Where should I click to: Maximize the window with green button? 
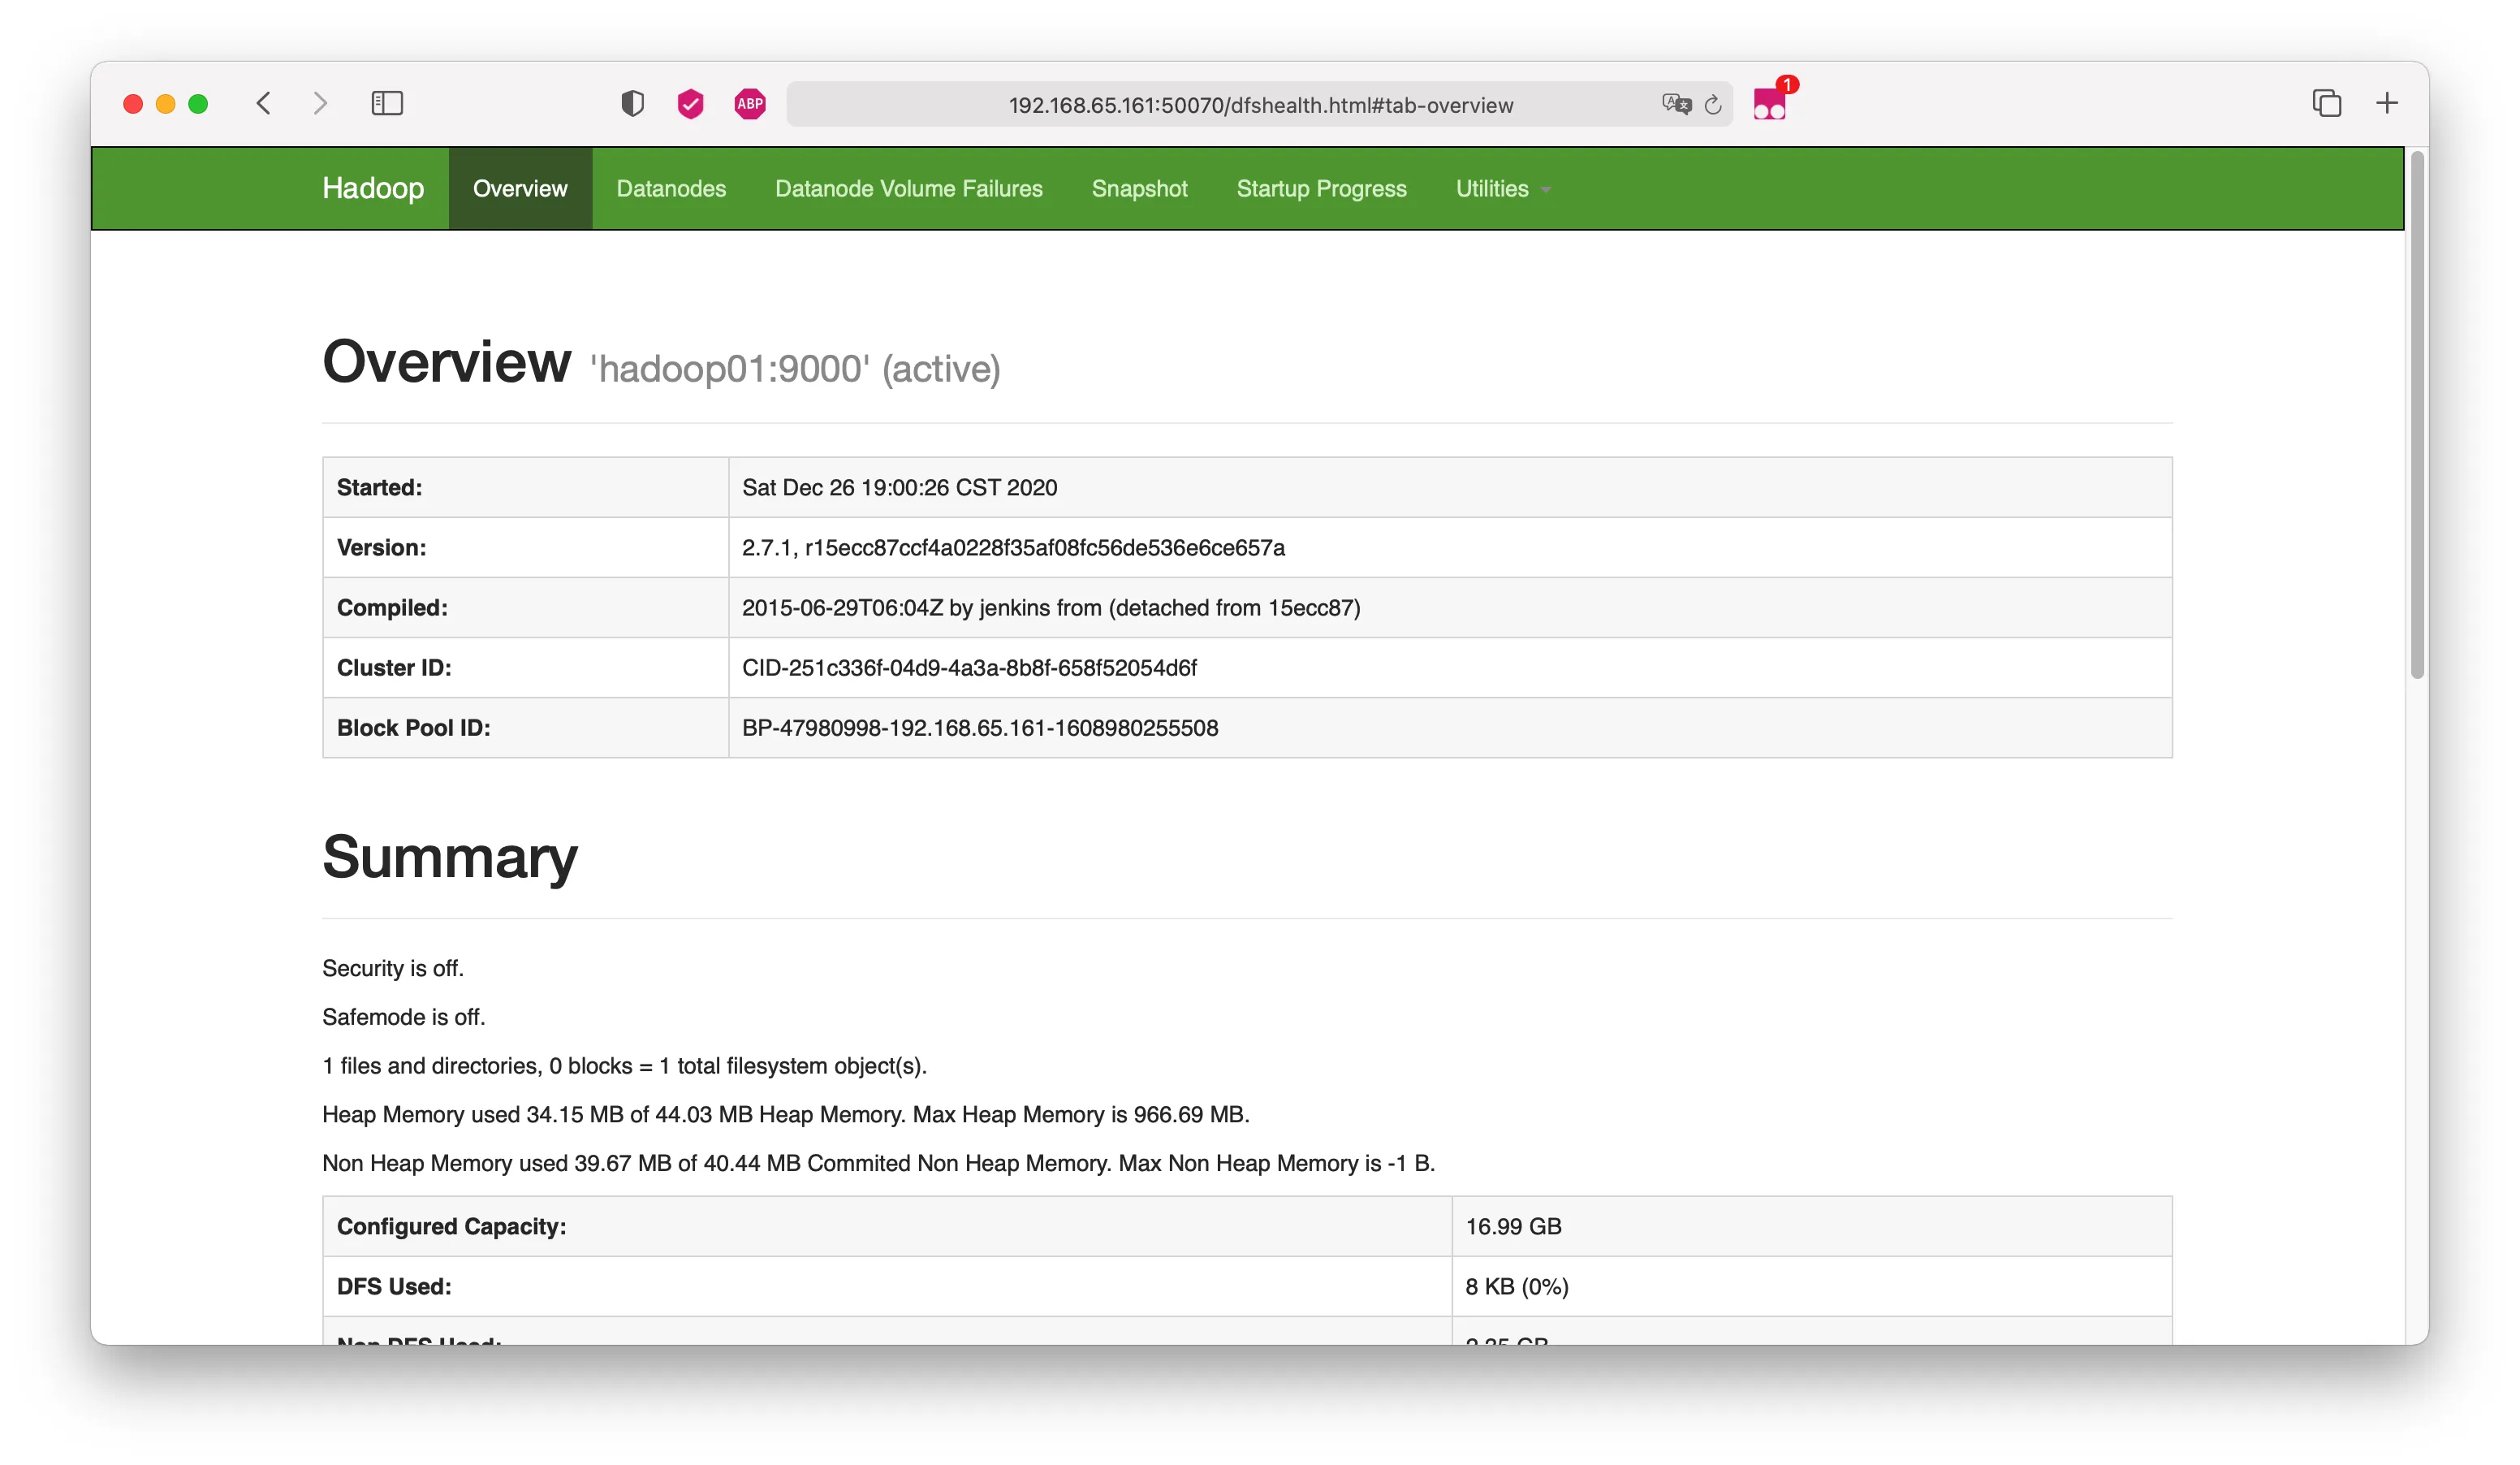198,104
